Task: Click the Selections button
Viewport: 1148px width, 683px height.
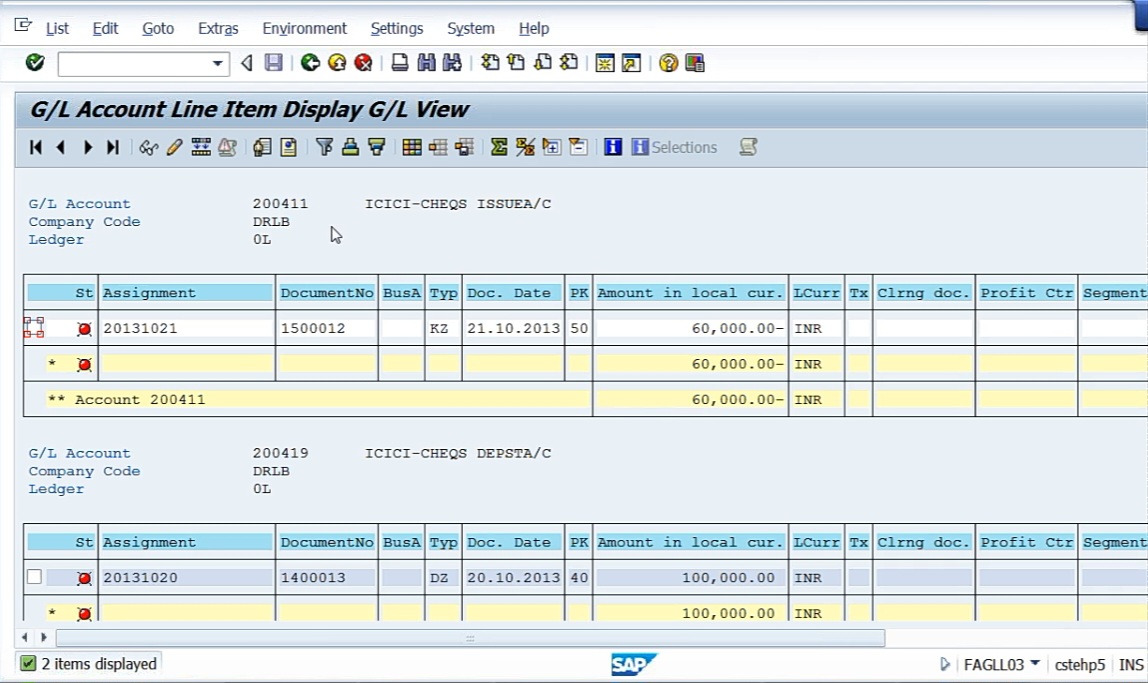Action: 674,147
